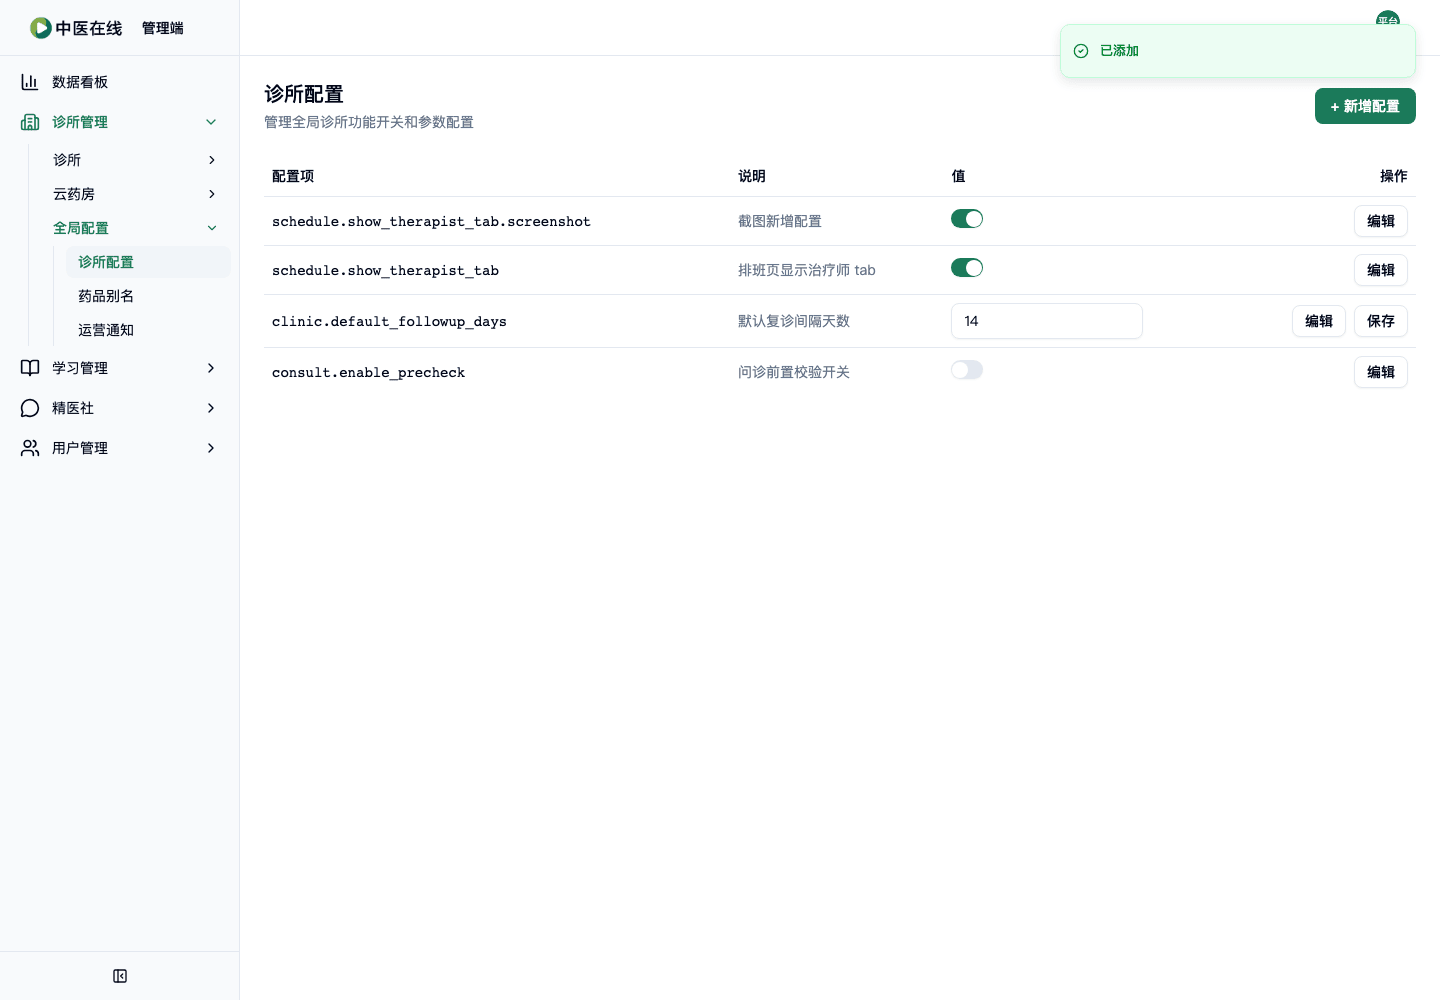Collapse the 诊所管理 chevron
Viewport: 1440px width, 1000px height.
[211, 122]
